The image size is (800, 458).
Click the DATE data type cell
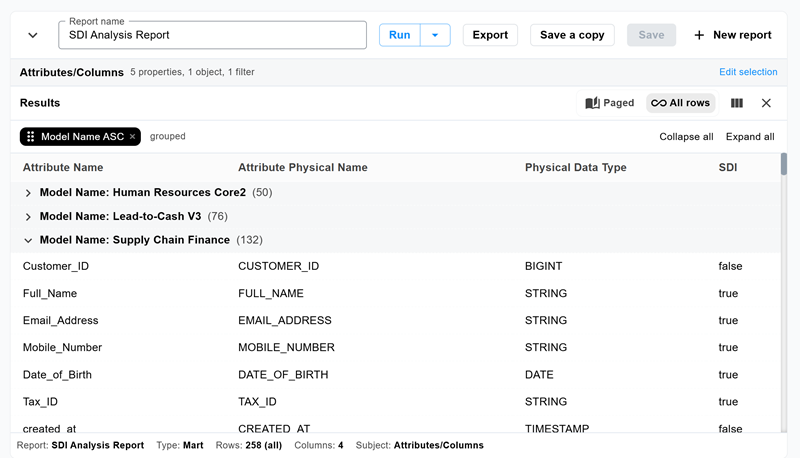(x=539, y=375)
